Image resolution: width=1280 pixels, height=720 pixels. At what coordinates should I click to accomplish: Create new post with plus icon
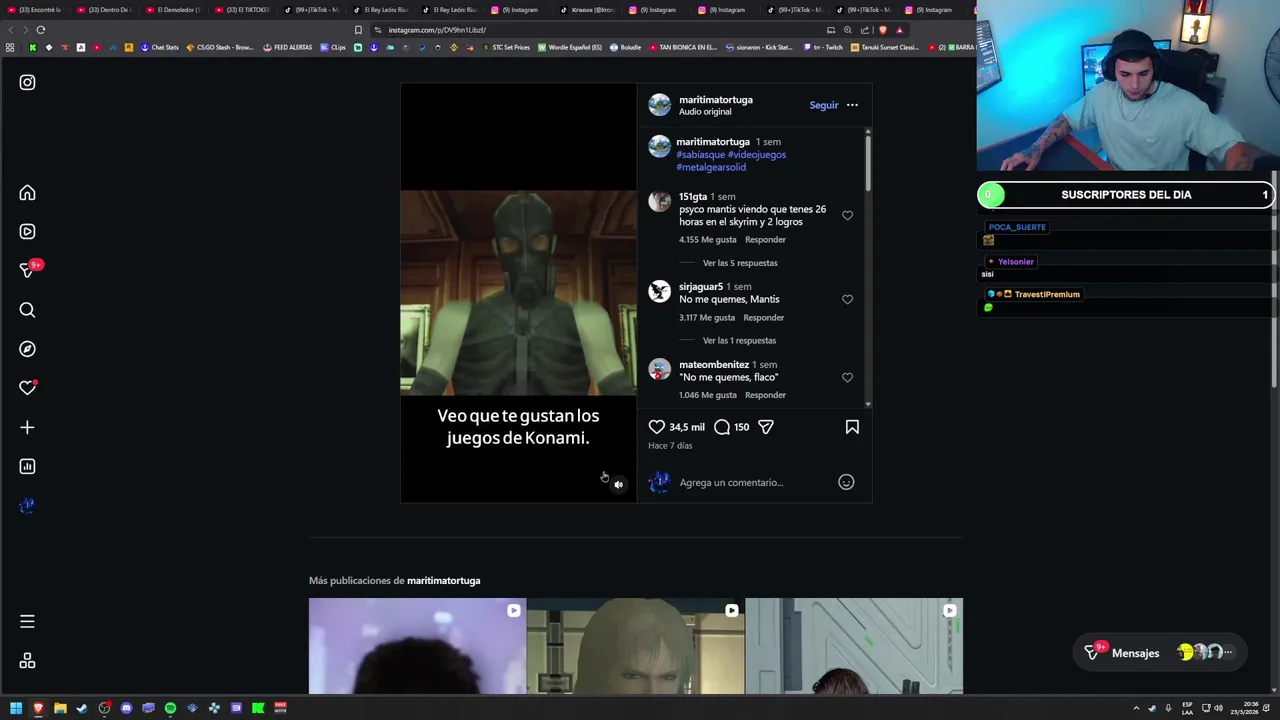[27, 427]
